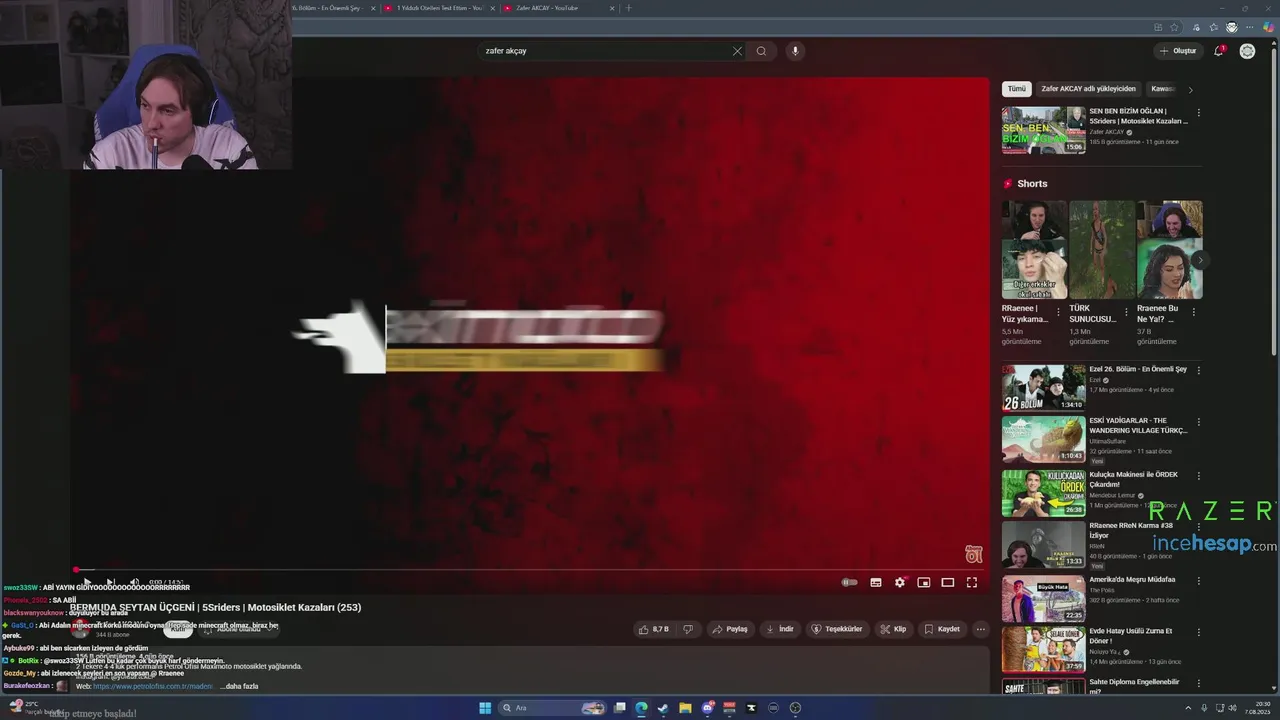Show more filter chips with right arrow
The width and height of the screenshot is (1280, 720).
(x=1190, y=90)
